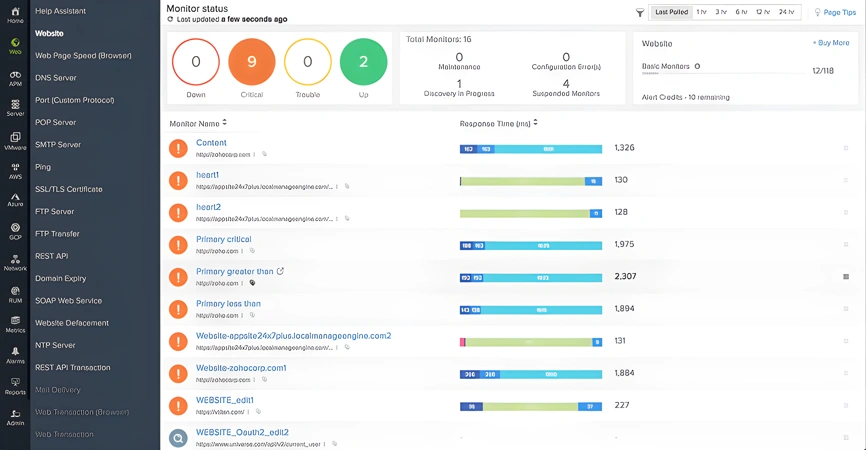The image size is (866, 450).
Task: Open the Admin sidebar icon
Action: tap(15, 414)
